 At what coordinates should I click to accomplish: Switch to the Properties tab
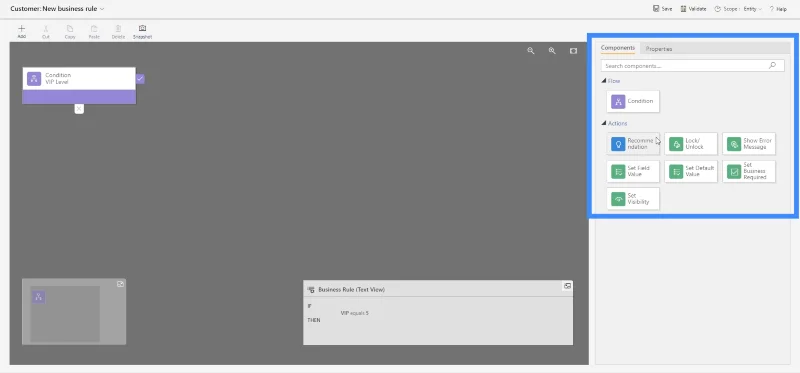pos(659,49)
